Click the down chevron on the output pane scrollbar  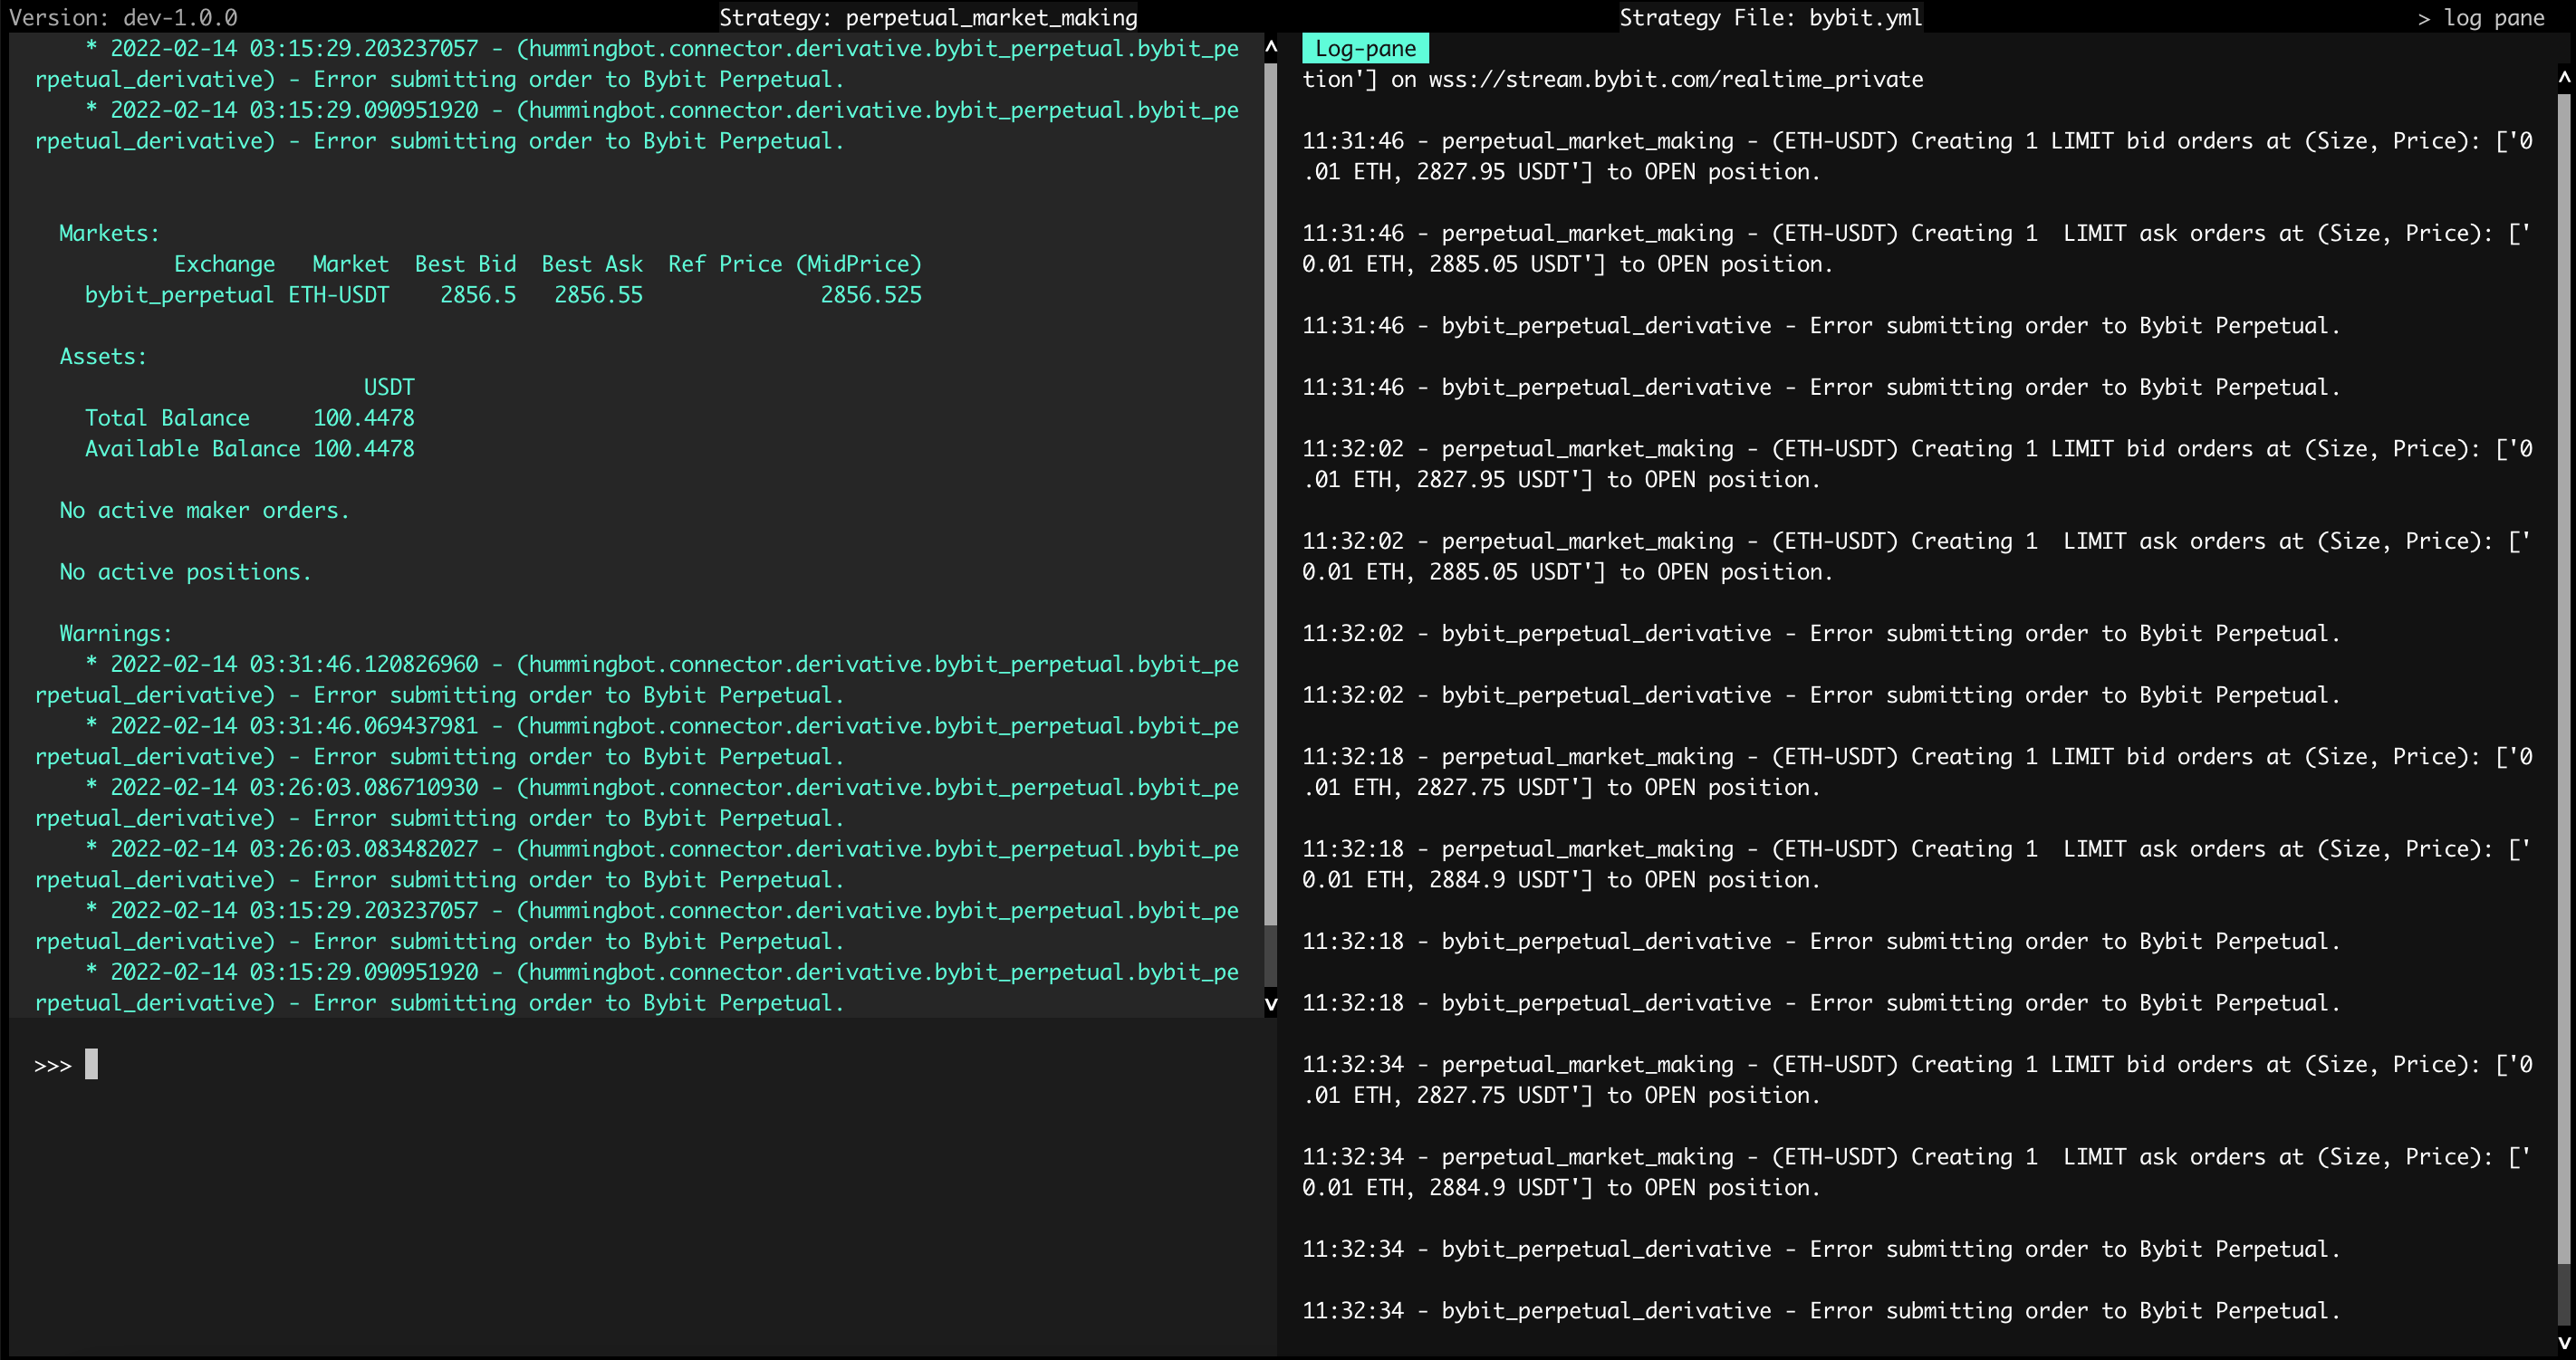1271,1005
